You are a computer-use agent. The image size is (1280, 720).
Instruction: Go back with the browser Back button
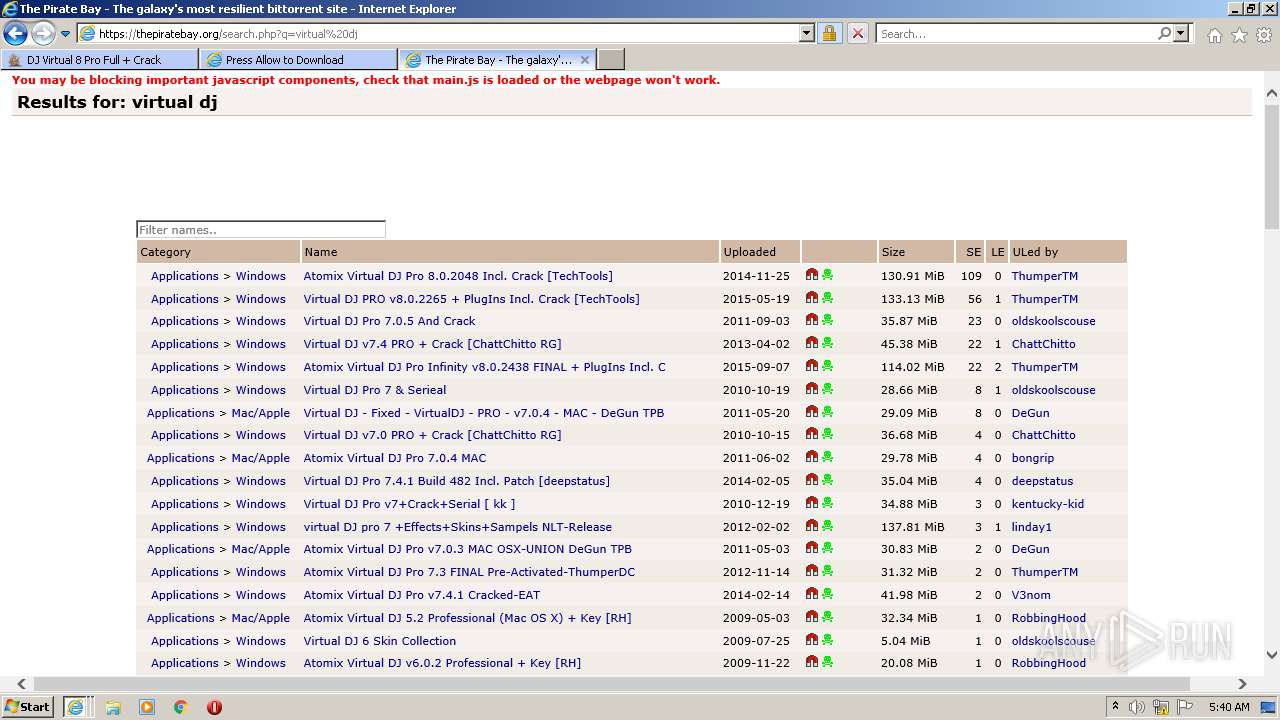15,33
